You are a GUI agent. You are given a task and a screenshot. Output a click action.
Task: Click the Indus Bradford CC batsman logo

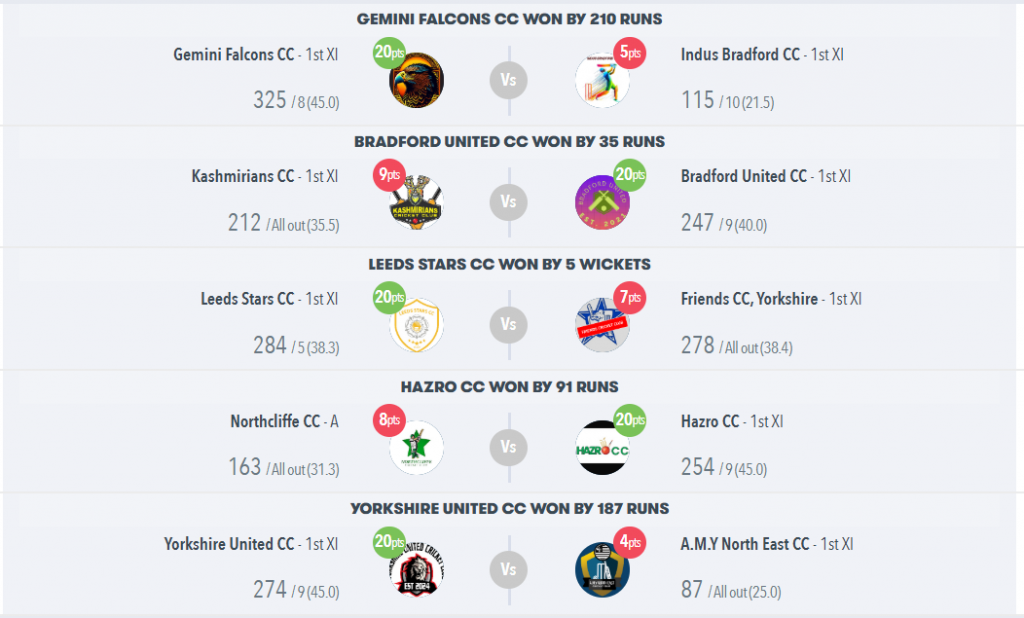click(602, 80)
